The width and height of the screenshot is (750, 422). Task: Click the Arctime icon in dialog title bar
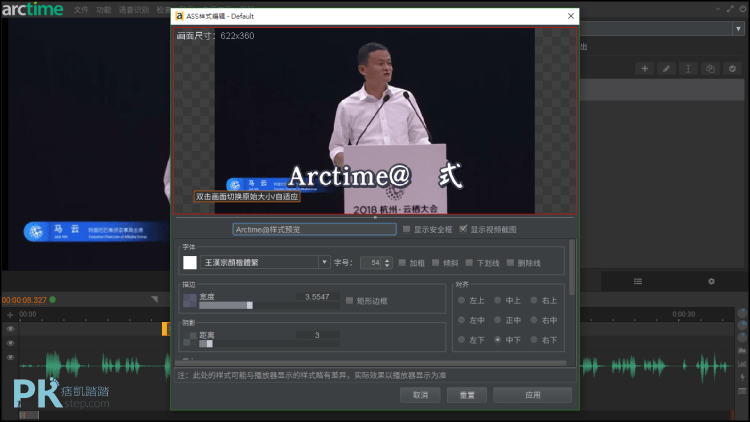click(179, 16)
